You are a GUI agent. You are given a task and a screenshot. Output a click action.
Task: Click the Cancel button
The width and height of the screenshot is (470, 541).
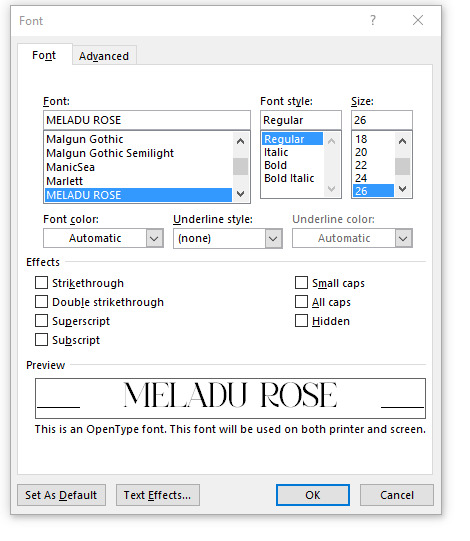coord(397,495)
